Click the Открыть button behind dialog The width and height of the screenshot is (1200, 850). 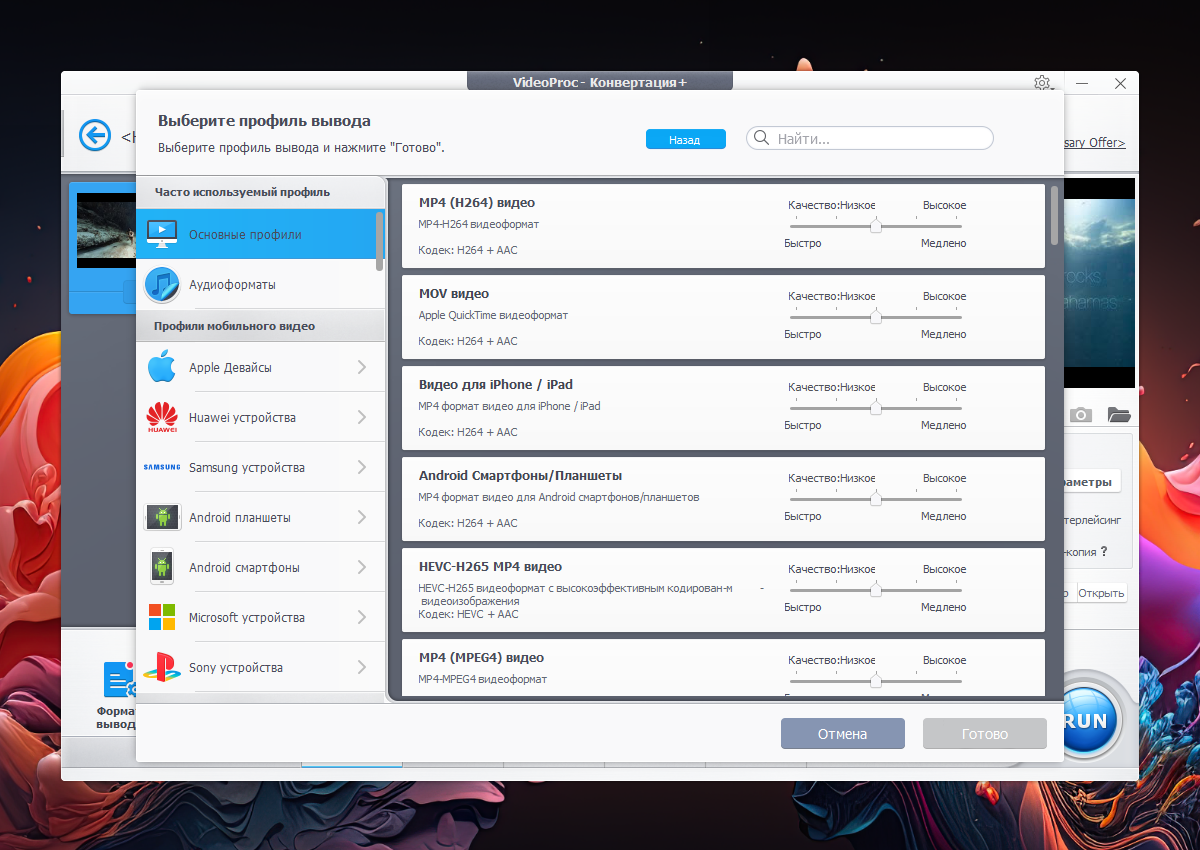[1101, 593]
